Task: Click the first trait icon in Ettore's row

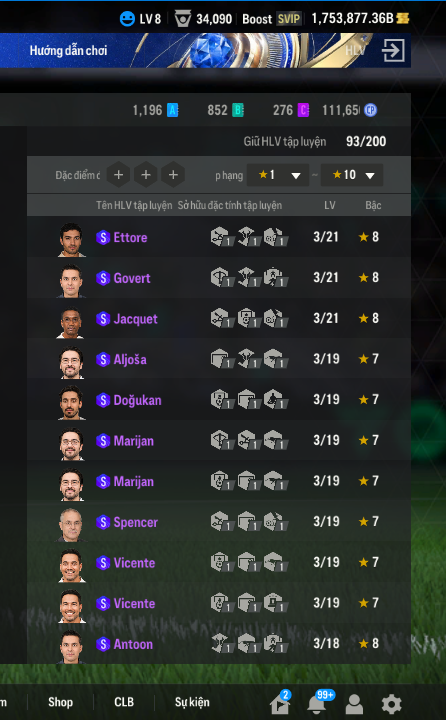Action: 221,237
